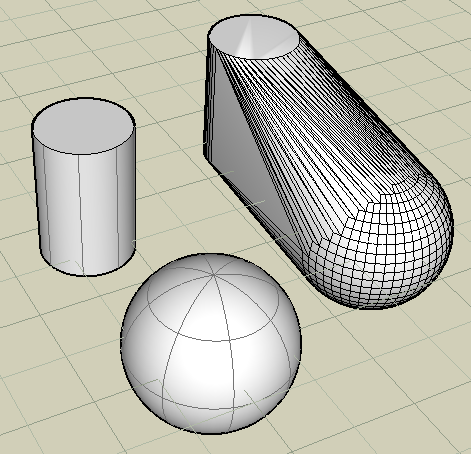Select the upright cylinder object
The width and height of the screenshot is (471, 454).
click(x=84, y=187)
